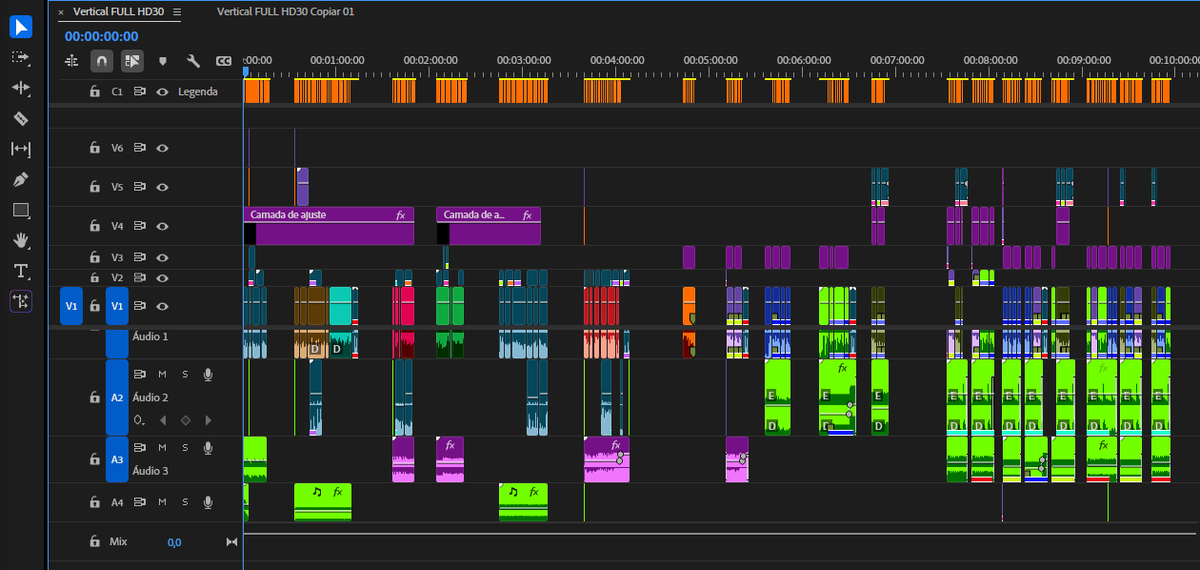Select the Razor tool
Screen dimensions: 1200x570
21,118
